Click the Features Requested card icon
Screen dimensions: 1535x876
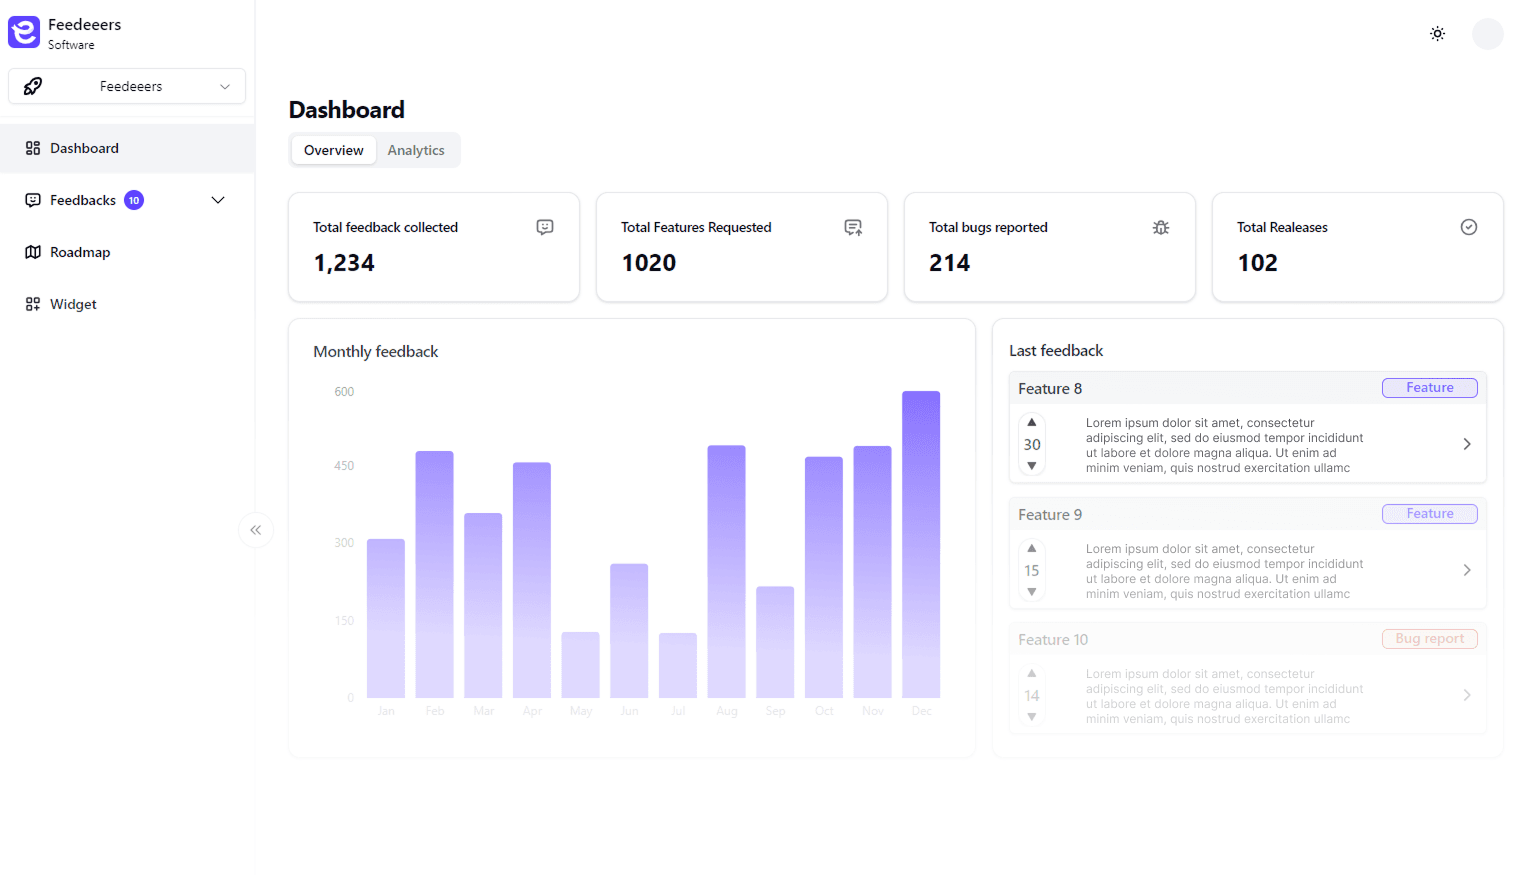(853, 228)
